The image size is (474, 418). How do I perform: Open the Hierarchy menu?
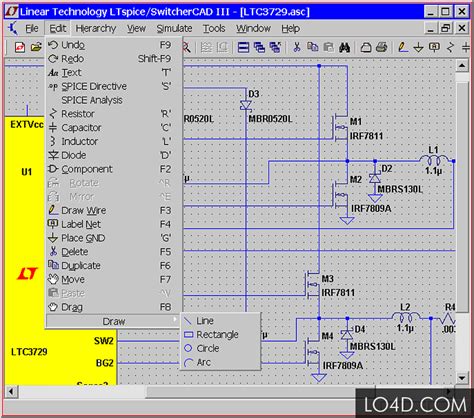(x=96, y=29)
